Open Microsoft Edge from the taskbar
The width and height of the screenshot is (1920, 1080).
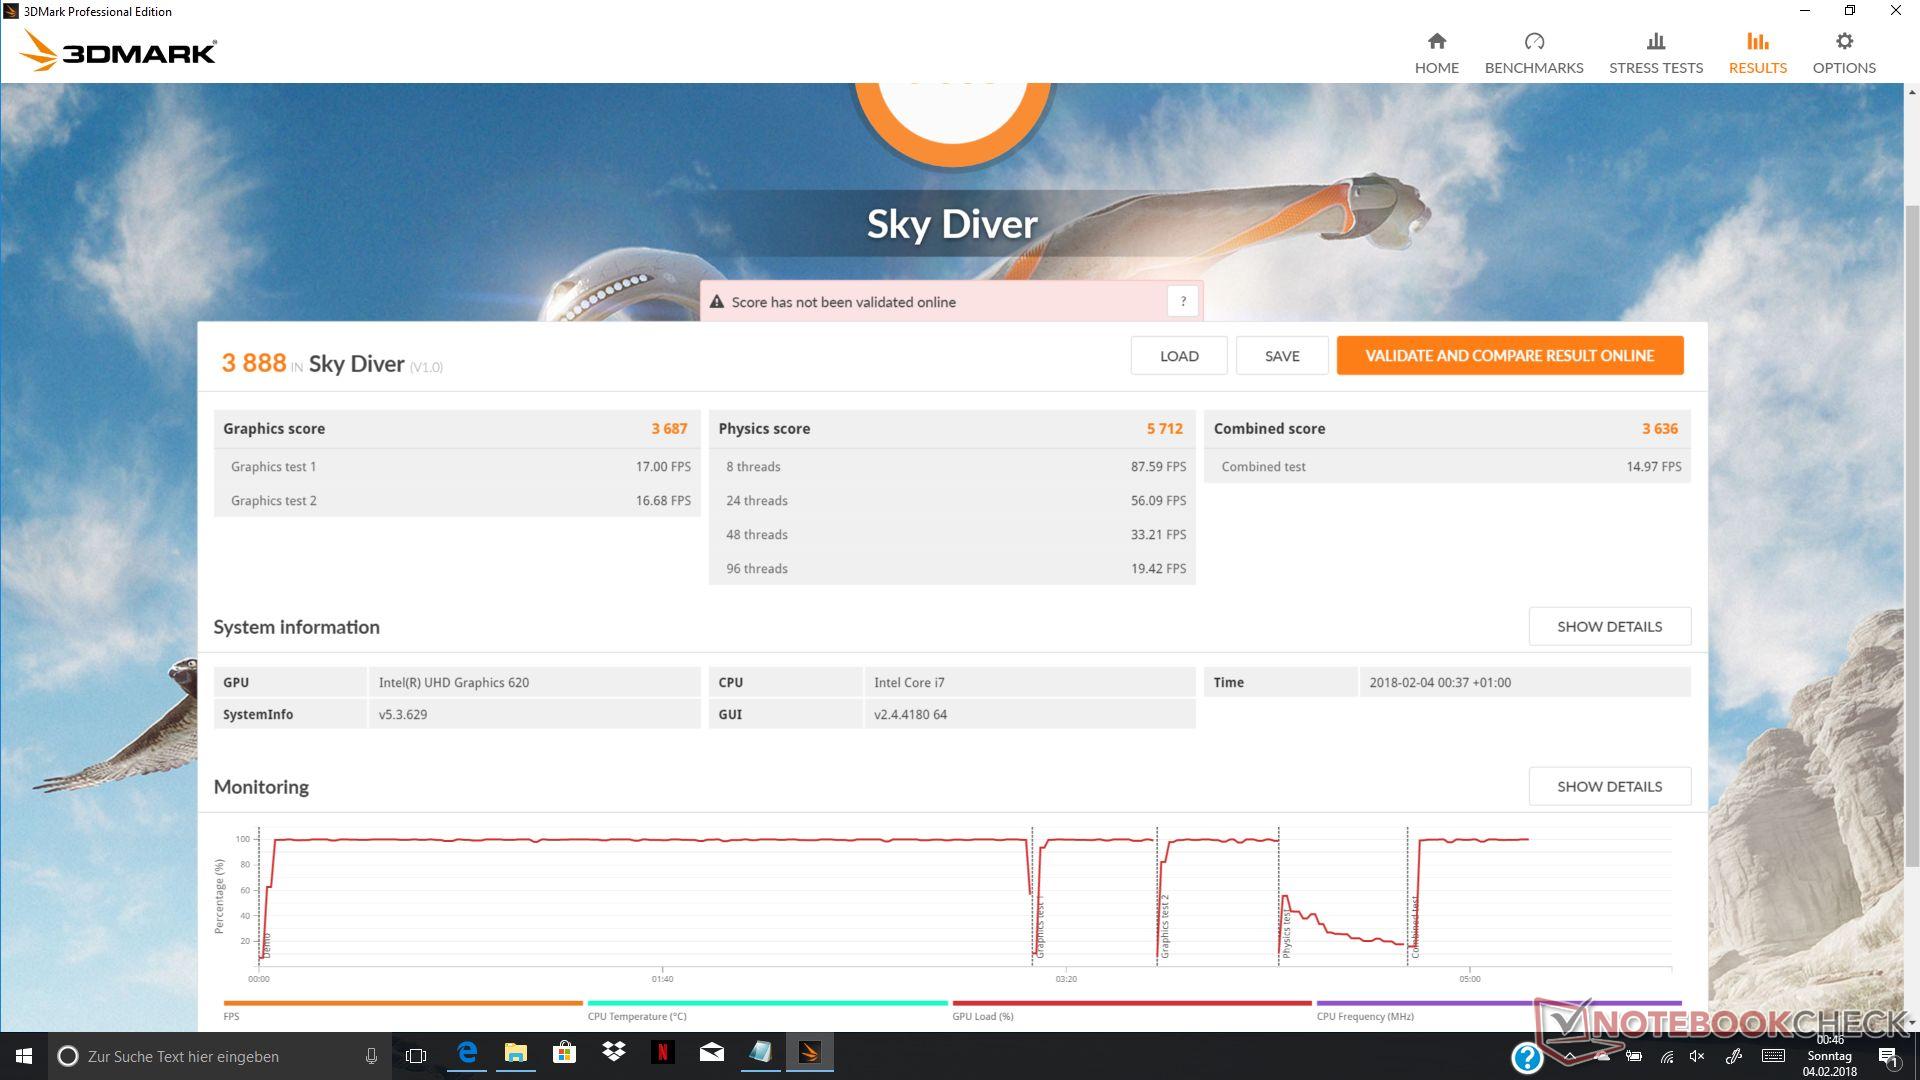click(467, 1054)
